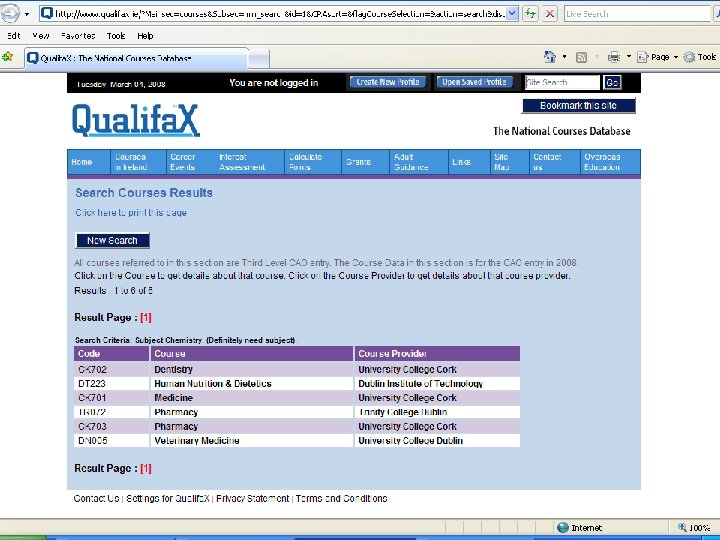Click course code CK702 cell
The width and height of the screenshot is (720, 540).
[111, 369]
